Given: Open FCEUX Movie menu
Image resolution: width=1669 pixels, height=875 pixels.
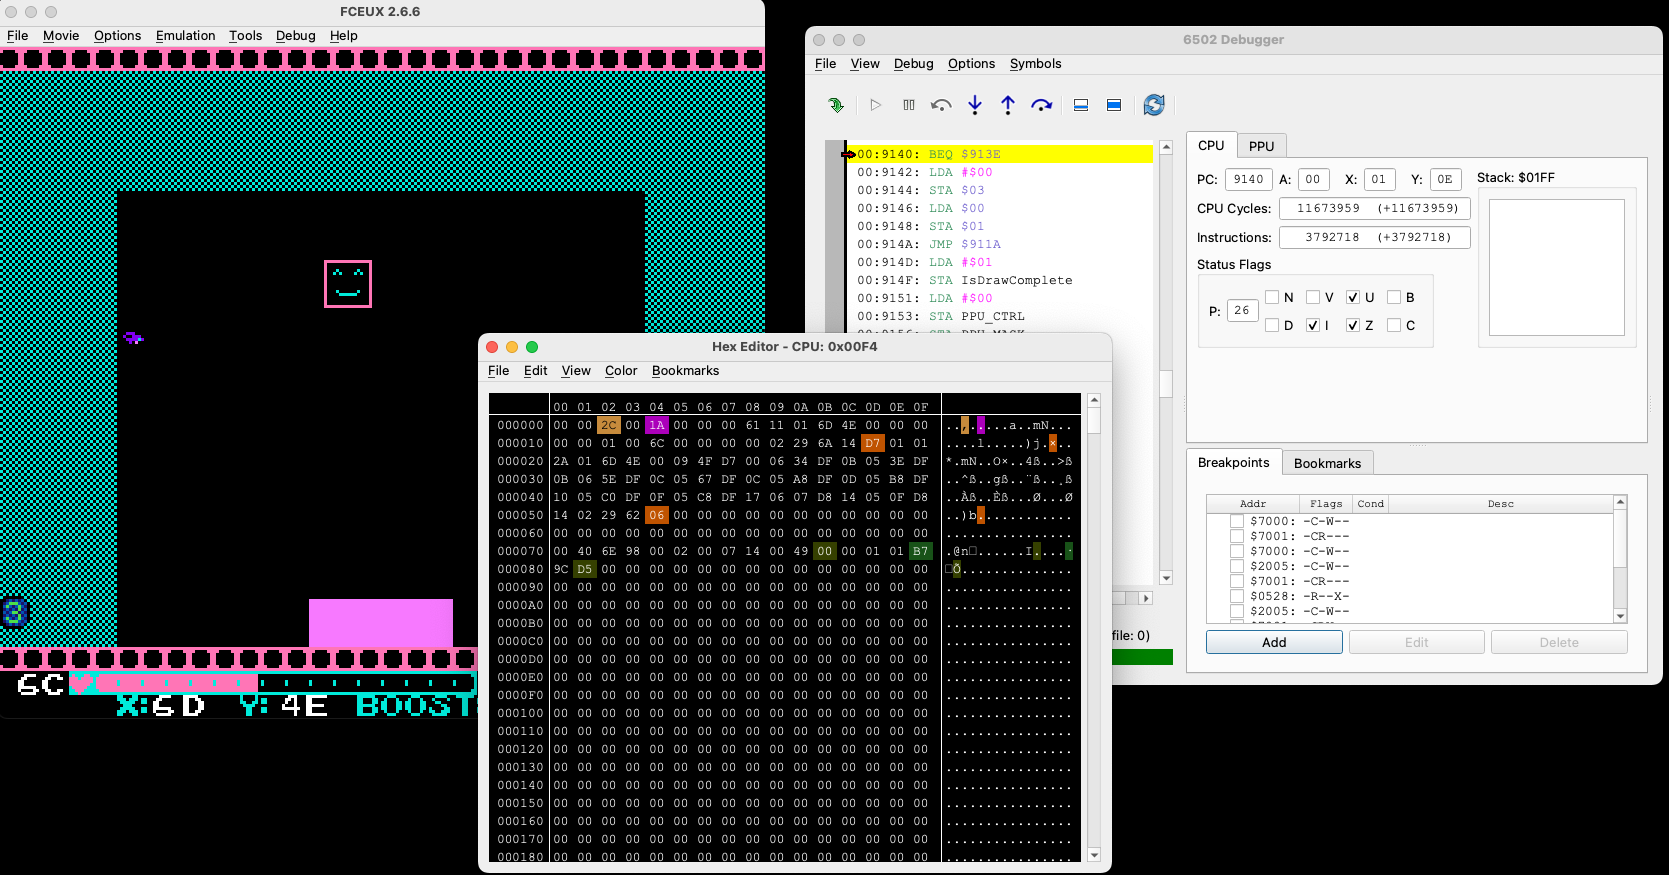Looking at the screenshot, I should tap(61, 35).
